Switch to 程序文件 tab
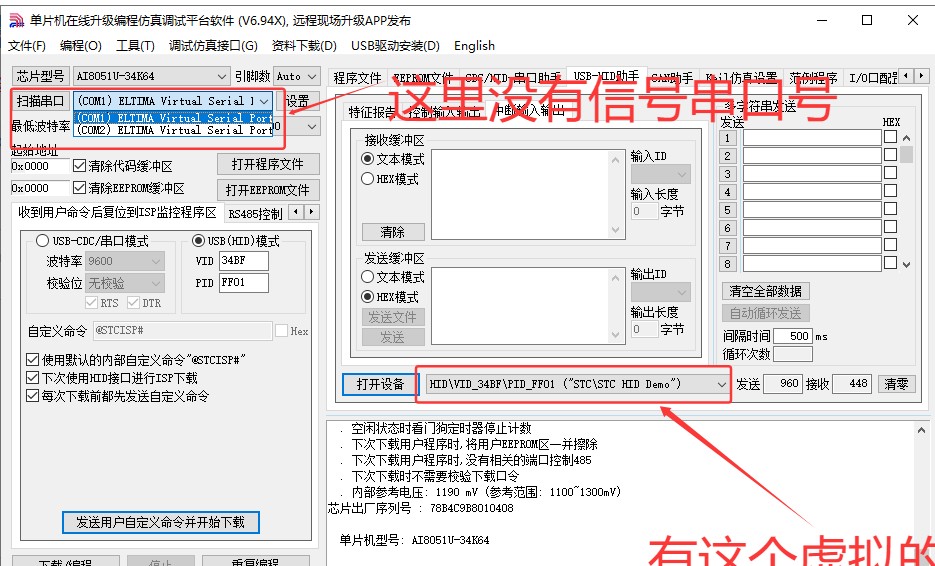The image size is (935, 566). point(357,78)
